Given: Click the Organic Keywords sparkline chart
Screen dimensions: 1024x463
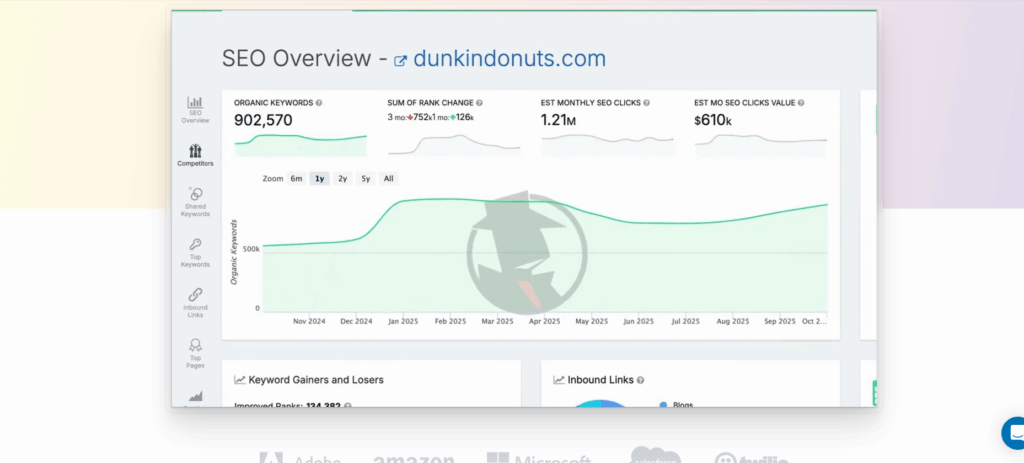Looking at the screenshot, I should pos(300,145).
